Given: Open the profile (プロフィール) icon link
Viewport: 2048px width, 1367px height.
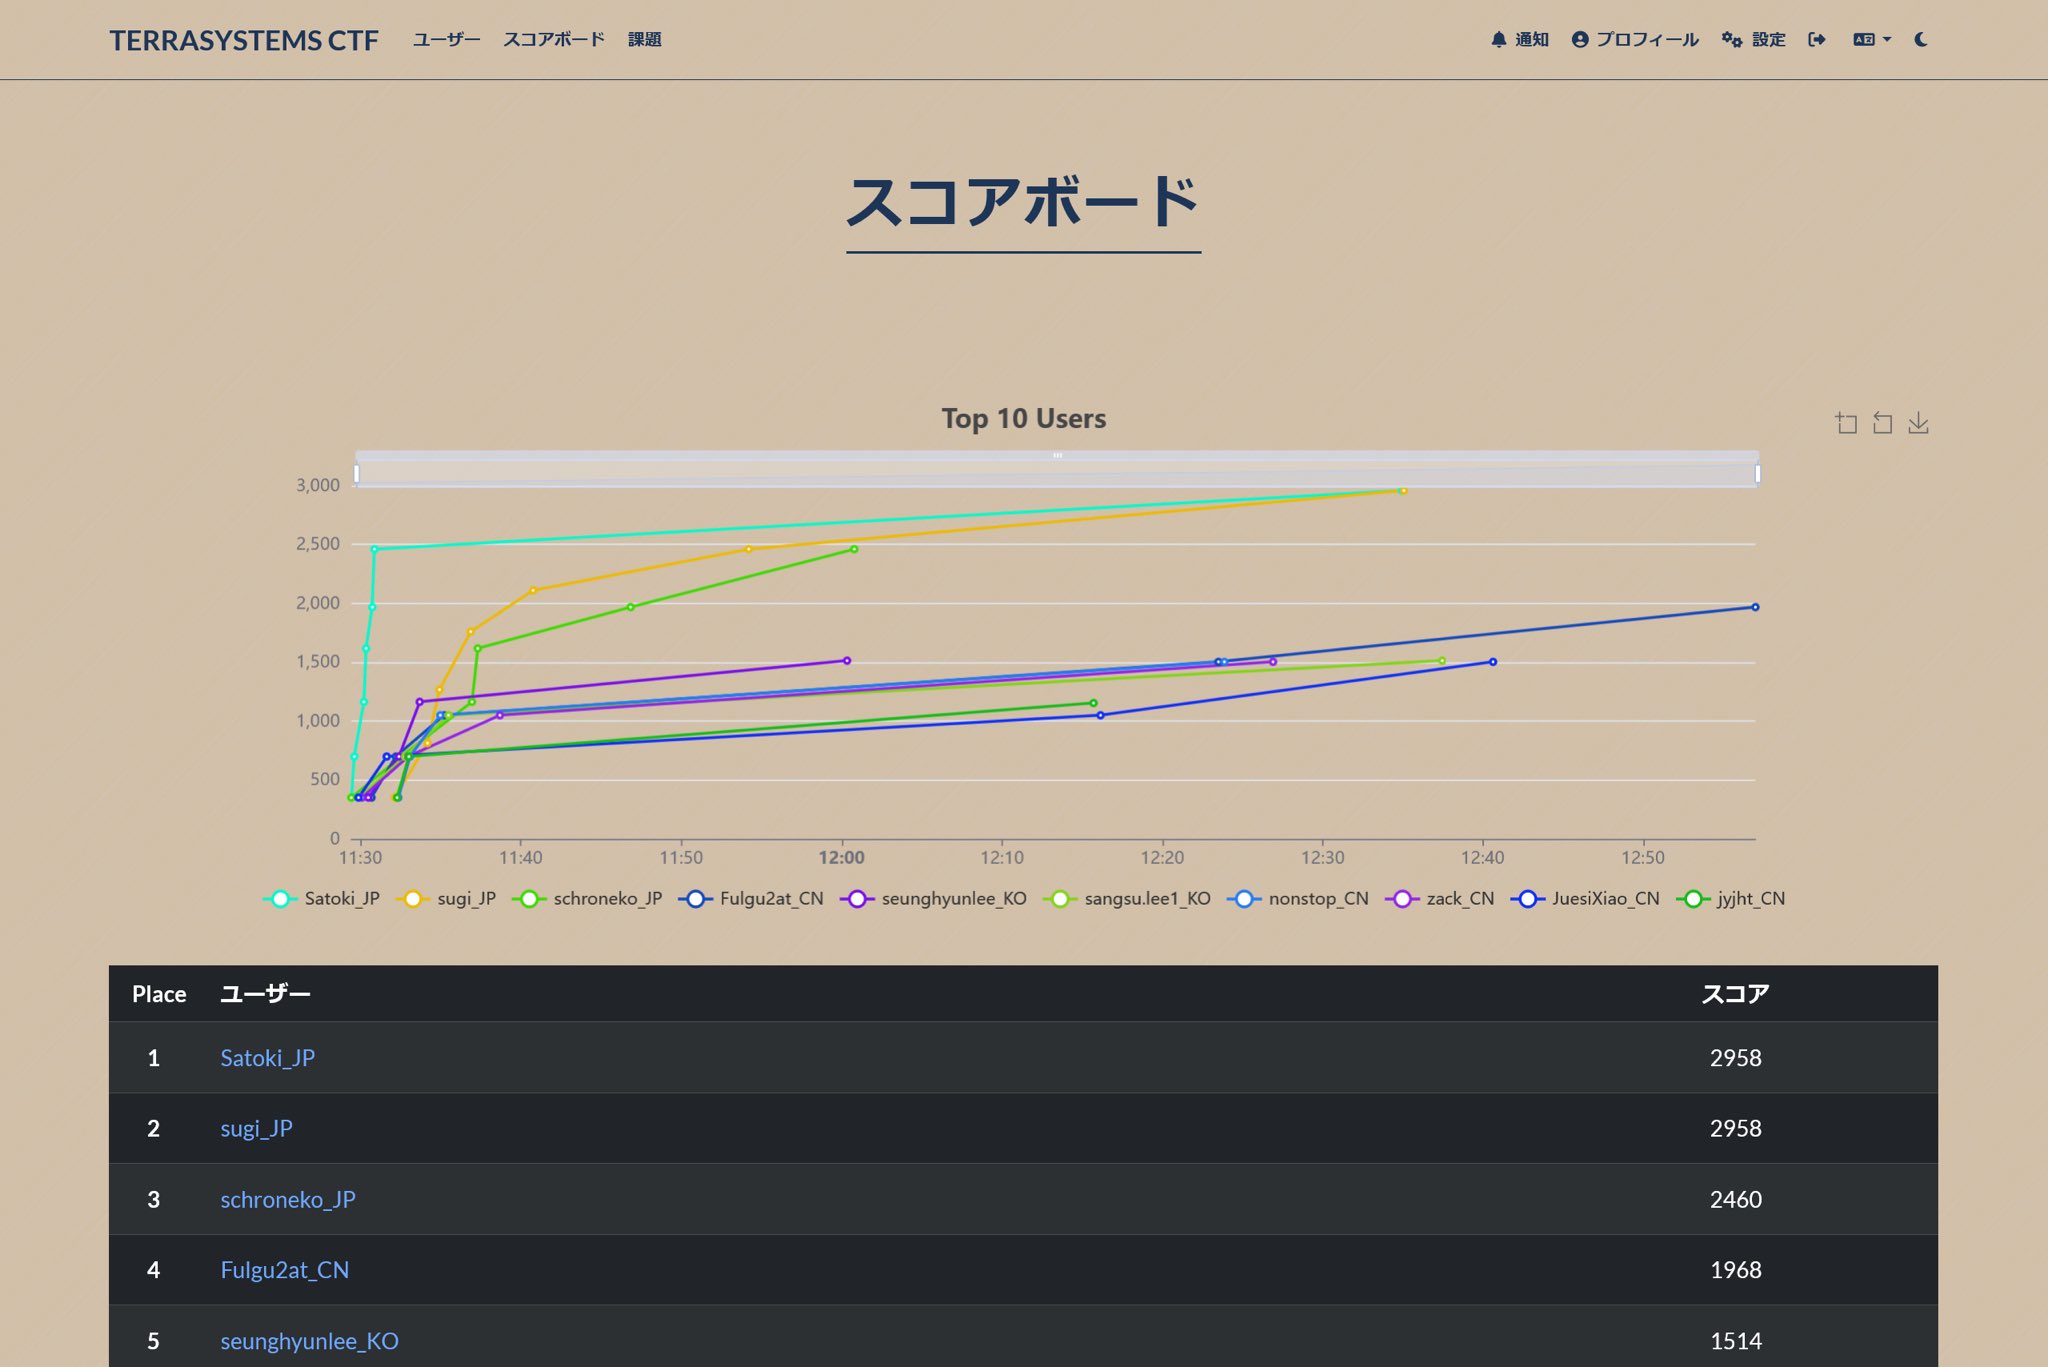Looking at the screenshot, I should point(1580,40).
